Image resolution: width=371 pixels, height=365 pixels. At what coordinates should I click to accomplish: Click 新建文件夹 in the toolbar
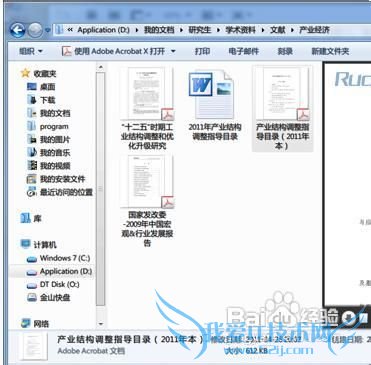[x=330, y=51]
